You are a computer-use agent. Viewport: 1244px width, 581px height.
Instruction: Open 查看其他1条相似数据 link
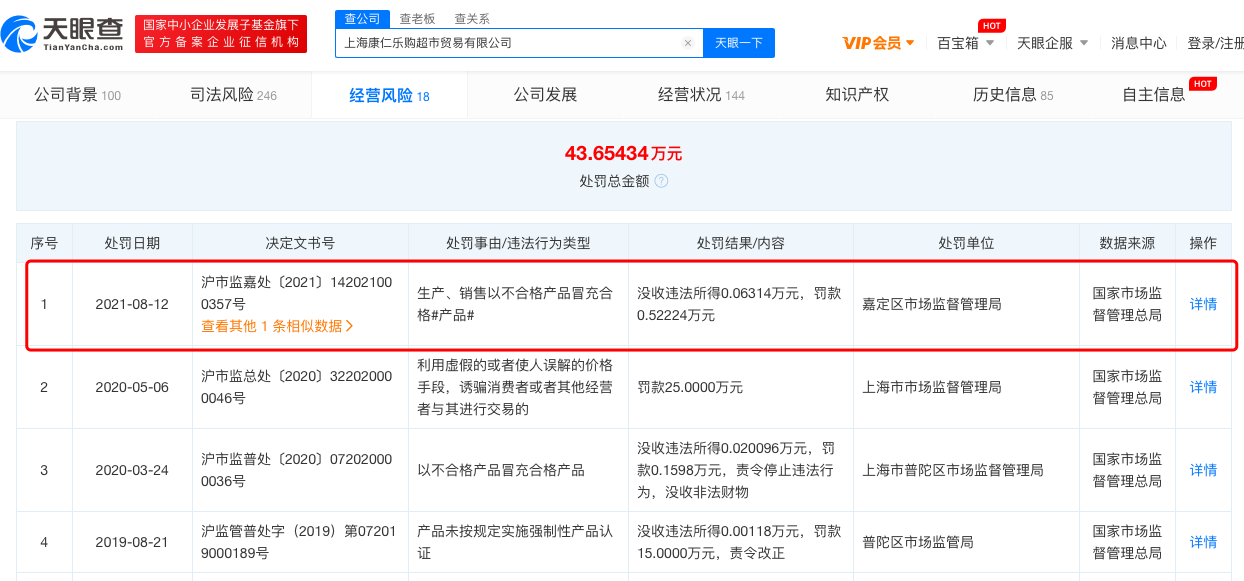(x=277, y=325)
